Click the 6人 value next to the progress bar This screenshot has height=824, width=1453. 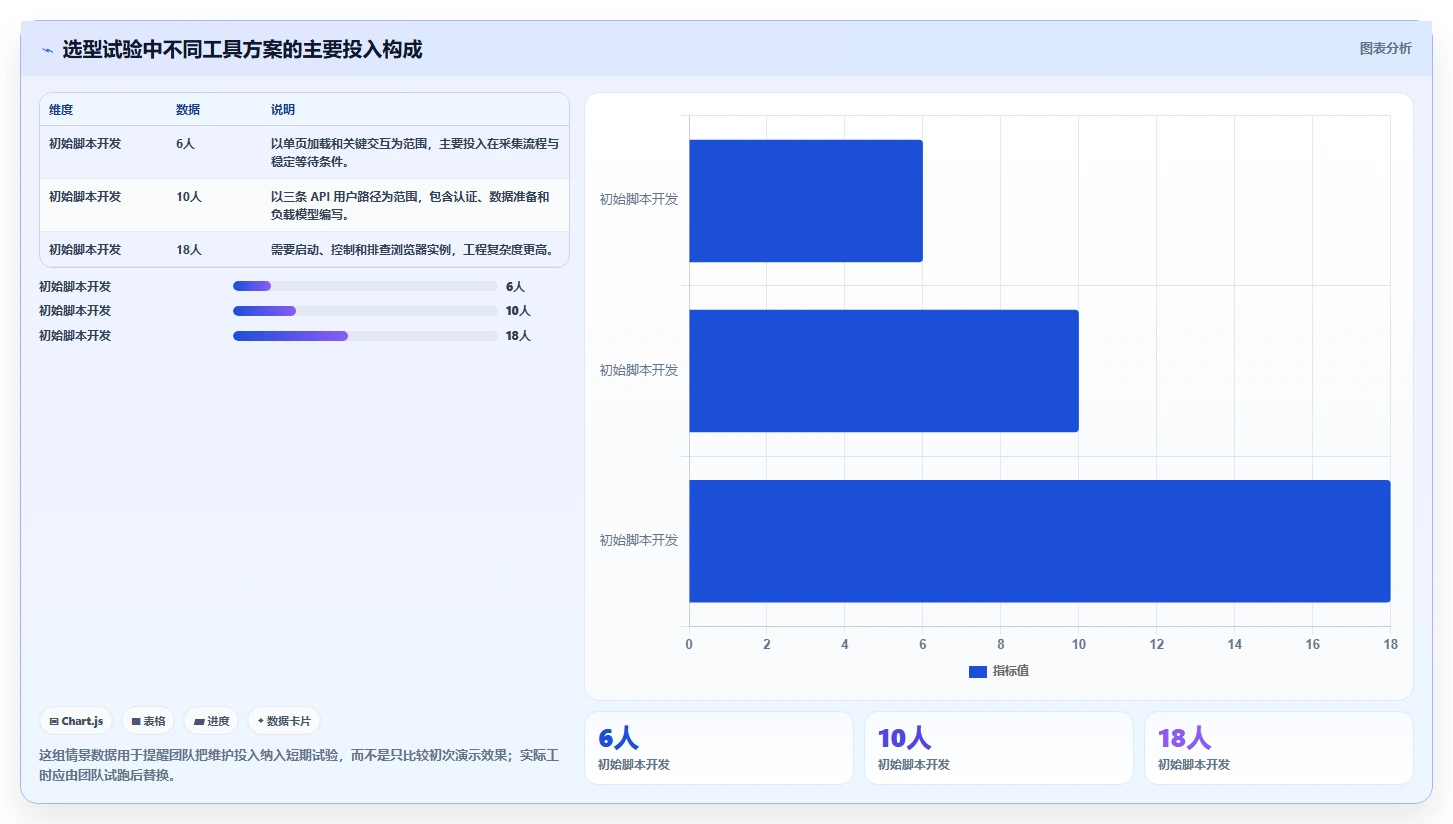(515, 286)
